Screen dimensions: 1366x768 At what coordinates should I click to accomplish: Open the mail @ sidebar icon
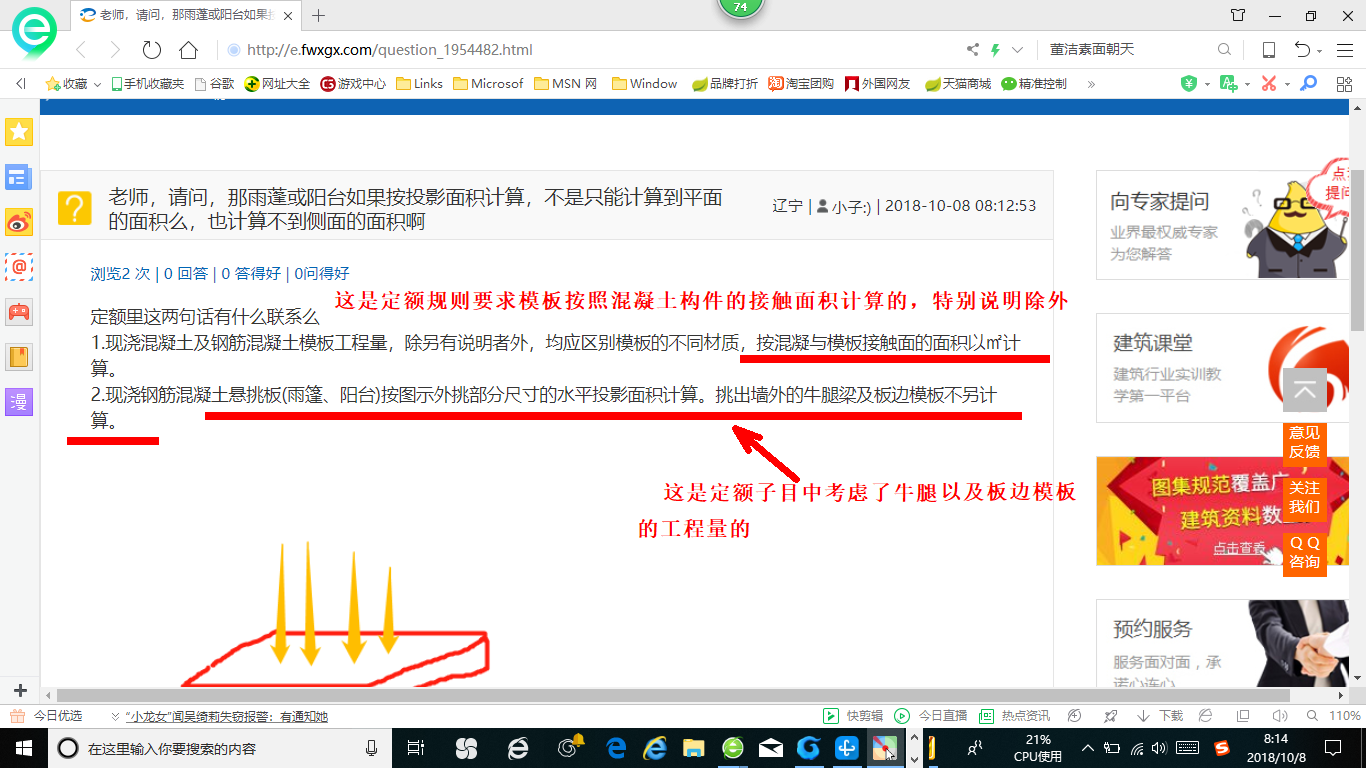coord(19,267)
